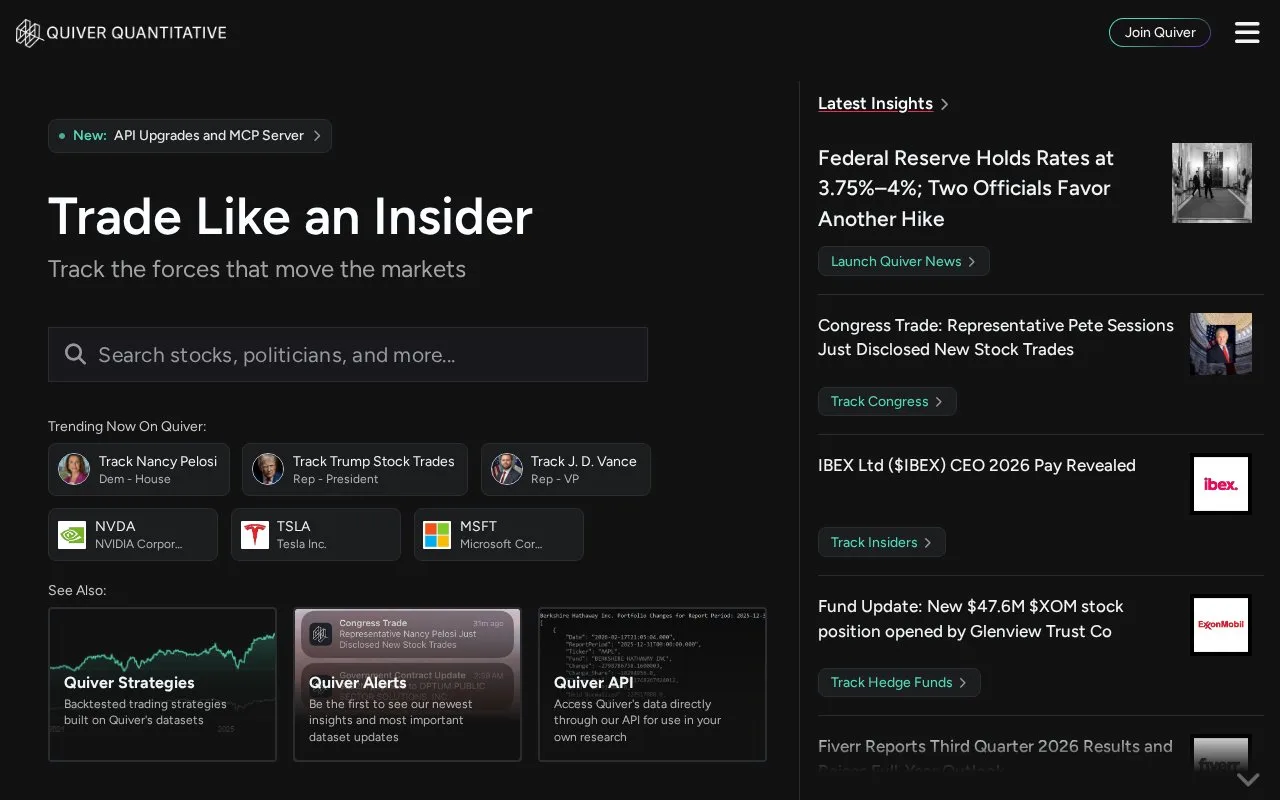Image resolution: width=1280 pixels, height=800 pixels.
Task: Select Track Nancy Pelosi chip
Action: 139,469
